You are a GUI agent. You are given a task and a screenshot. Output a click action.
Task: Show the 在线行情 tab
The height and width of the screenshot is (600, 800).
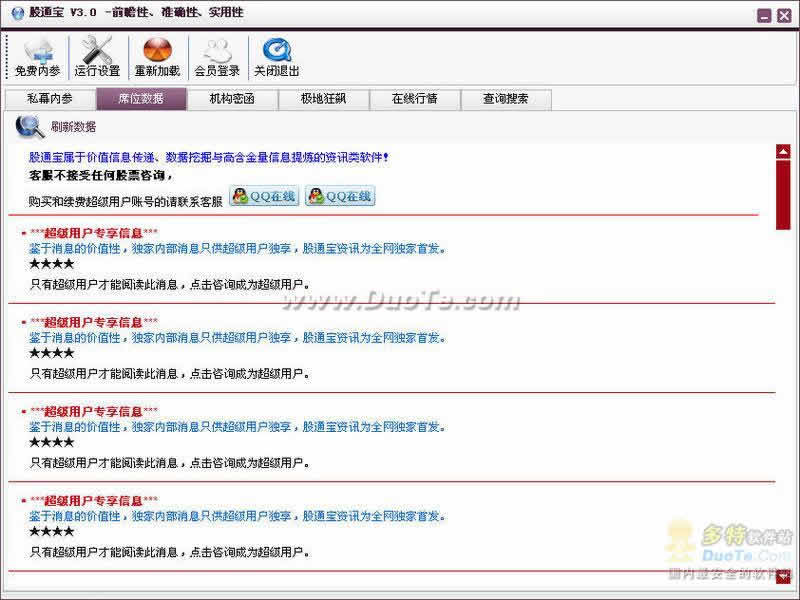(414, 99)
